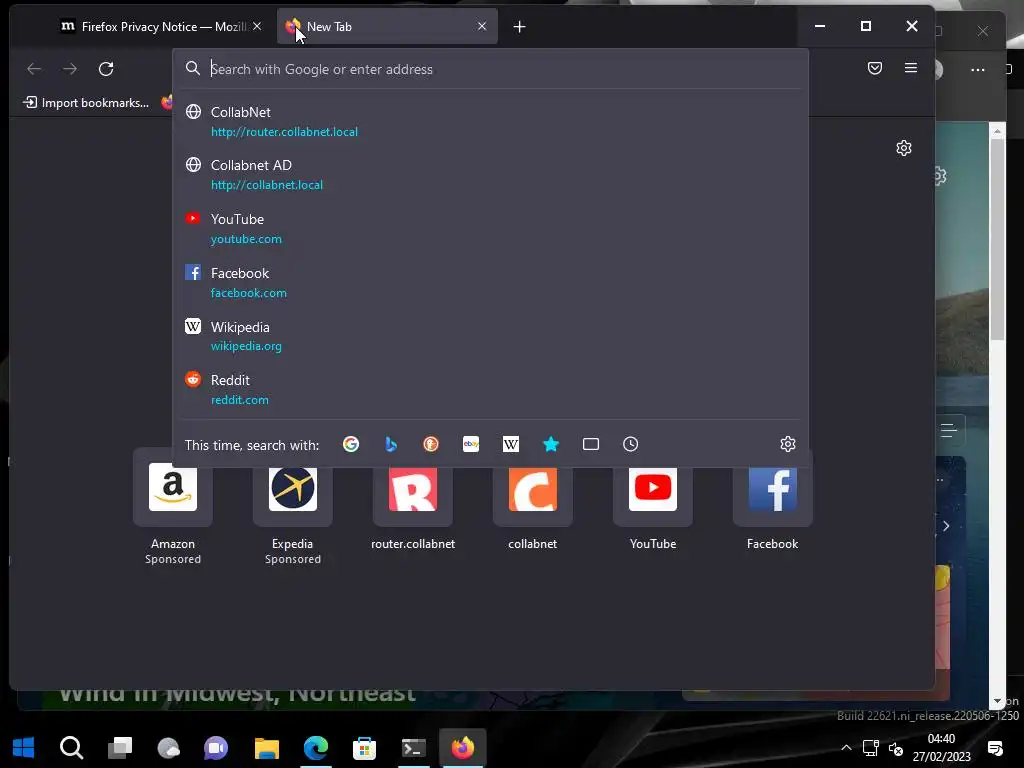Open the Save to Pocket button

pos(875,68)
